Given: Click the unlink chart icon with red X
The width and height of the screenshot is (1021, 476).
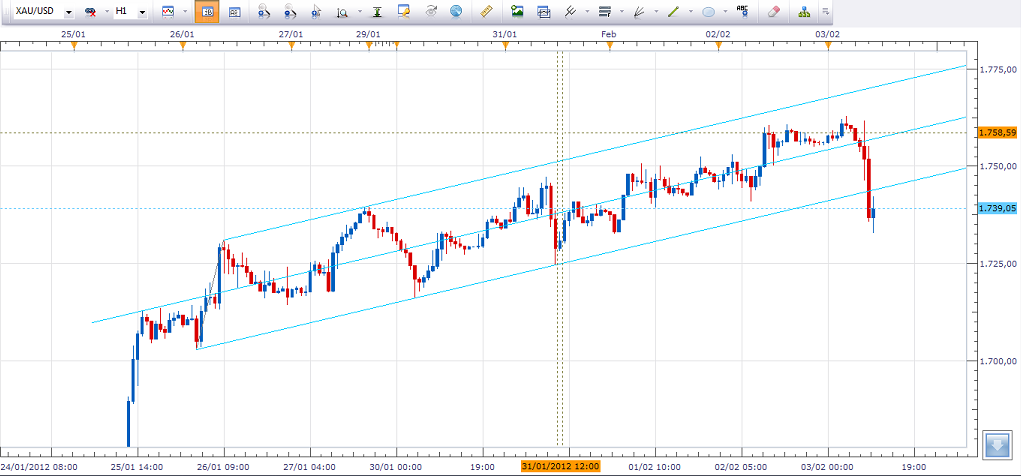Looking at the screenshot, I should coord(90,12).
